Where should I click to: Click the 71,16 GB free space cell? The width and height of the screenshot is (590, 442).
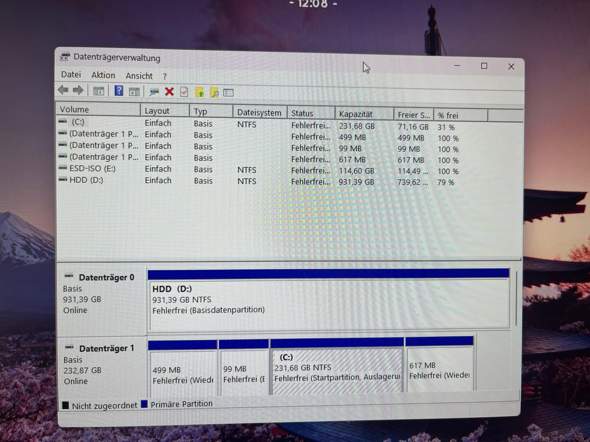(413, 127)
